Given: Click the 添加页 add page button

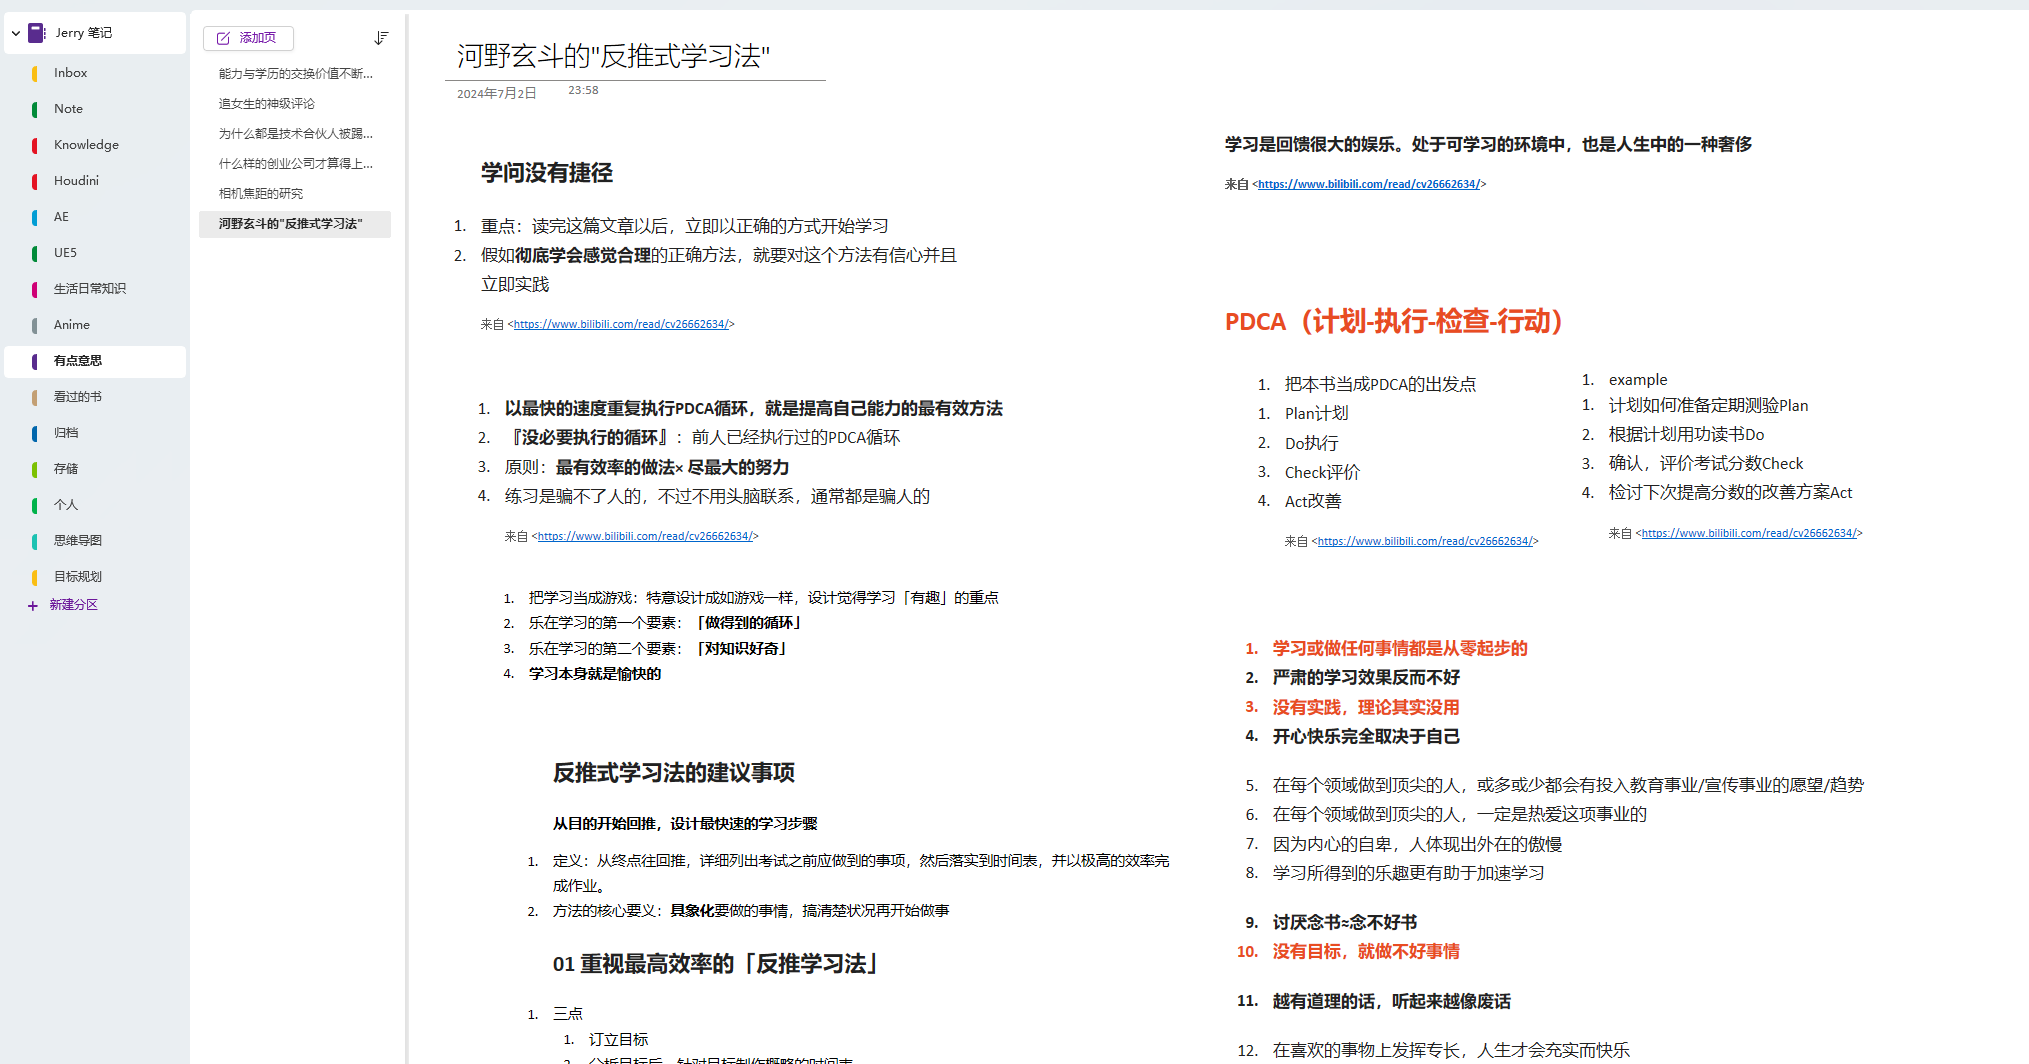Looking at the screenshot, I should click(248, 38).
